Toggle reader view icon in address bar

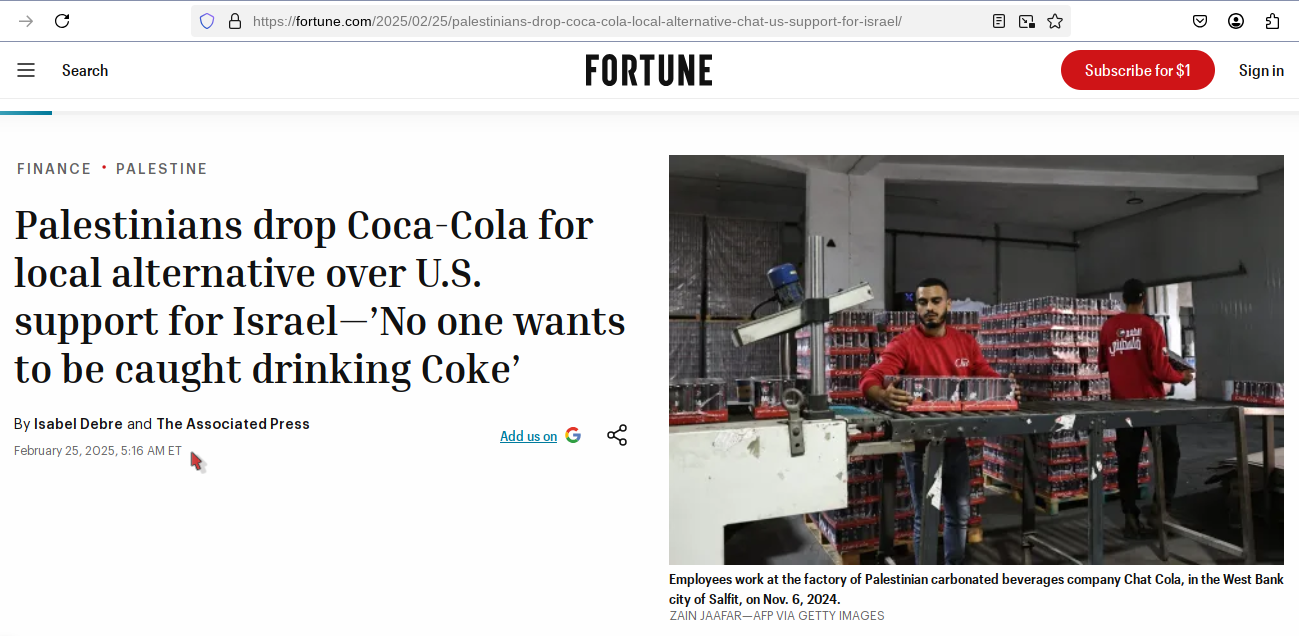999,21
